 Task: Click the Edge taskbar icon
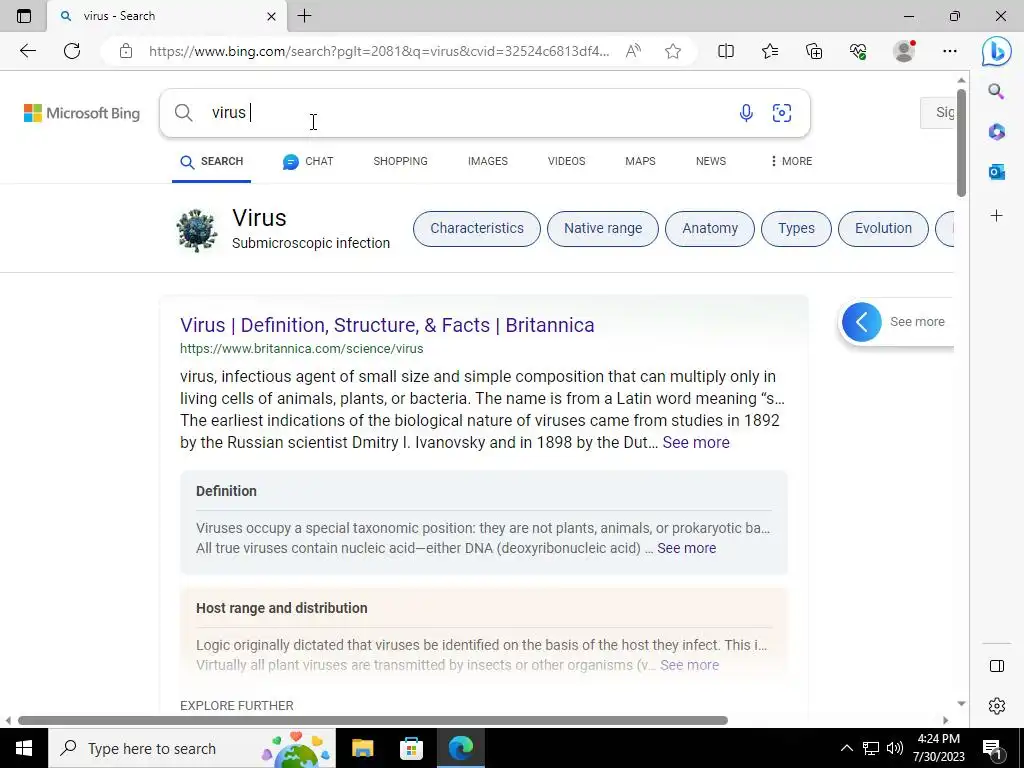[x=460, y=748]
